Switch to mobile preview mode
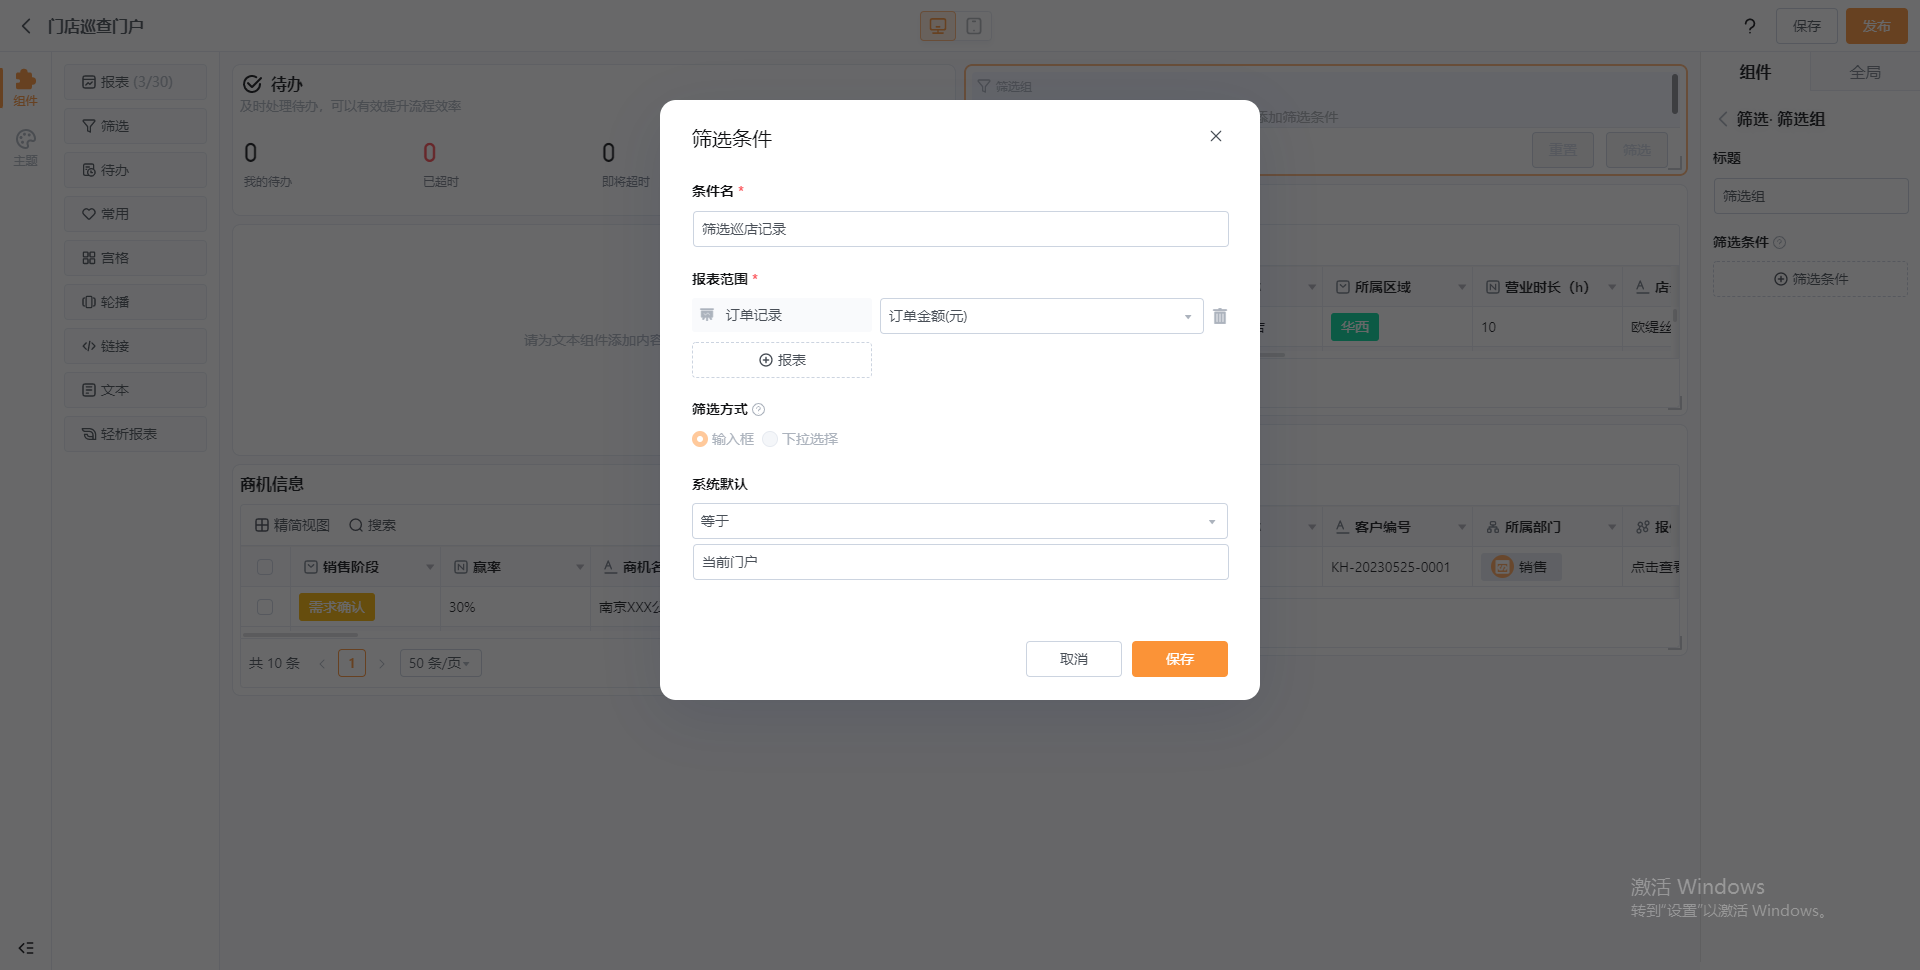 pyautogui.click(x=974, y=26)
